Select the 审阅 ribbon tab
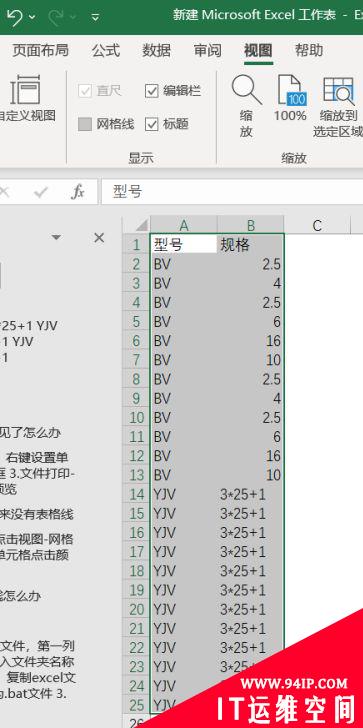Image resolution: width=363 pixels, height=728 pixels. point(207,50)
